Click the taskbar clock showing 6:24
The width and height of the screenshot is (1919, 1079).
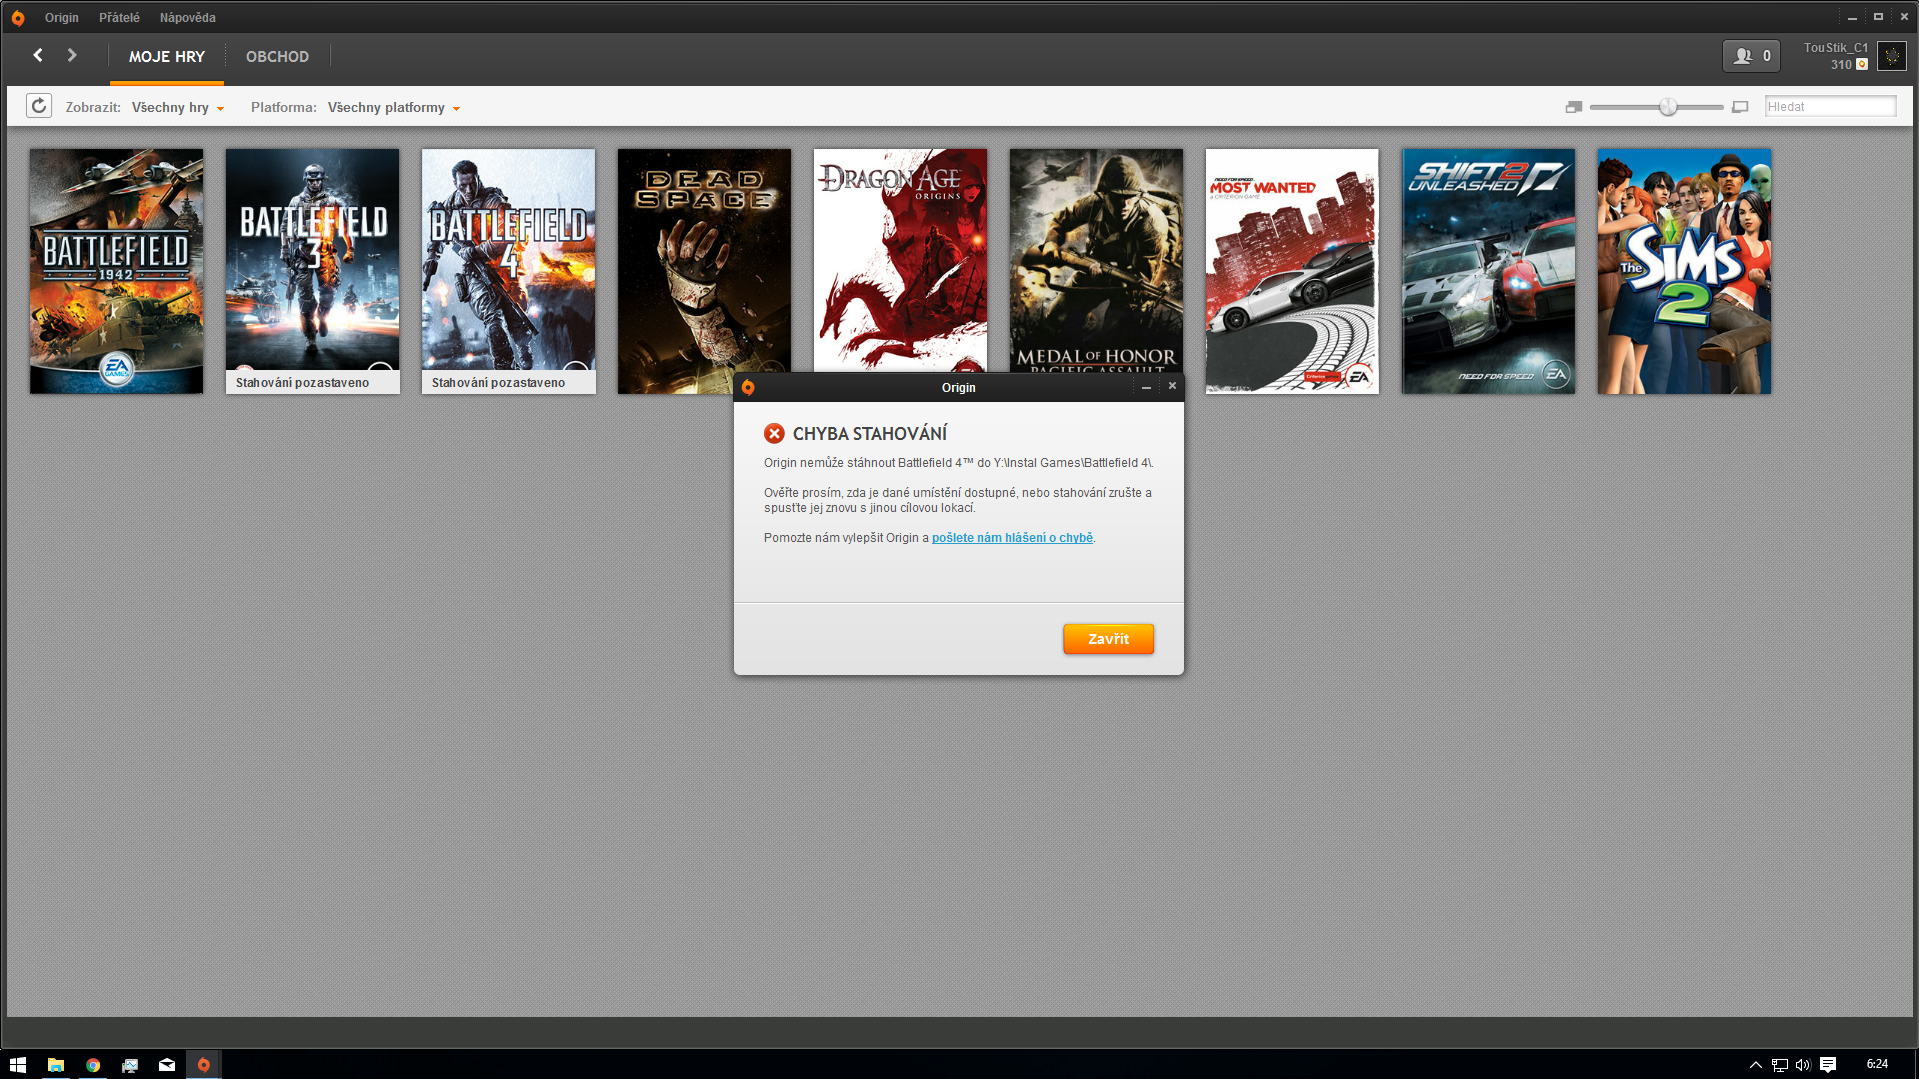click(x=1877, y=1064)
